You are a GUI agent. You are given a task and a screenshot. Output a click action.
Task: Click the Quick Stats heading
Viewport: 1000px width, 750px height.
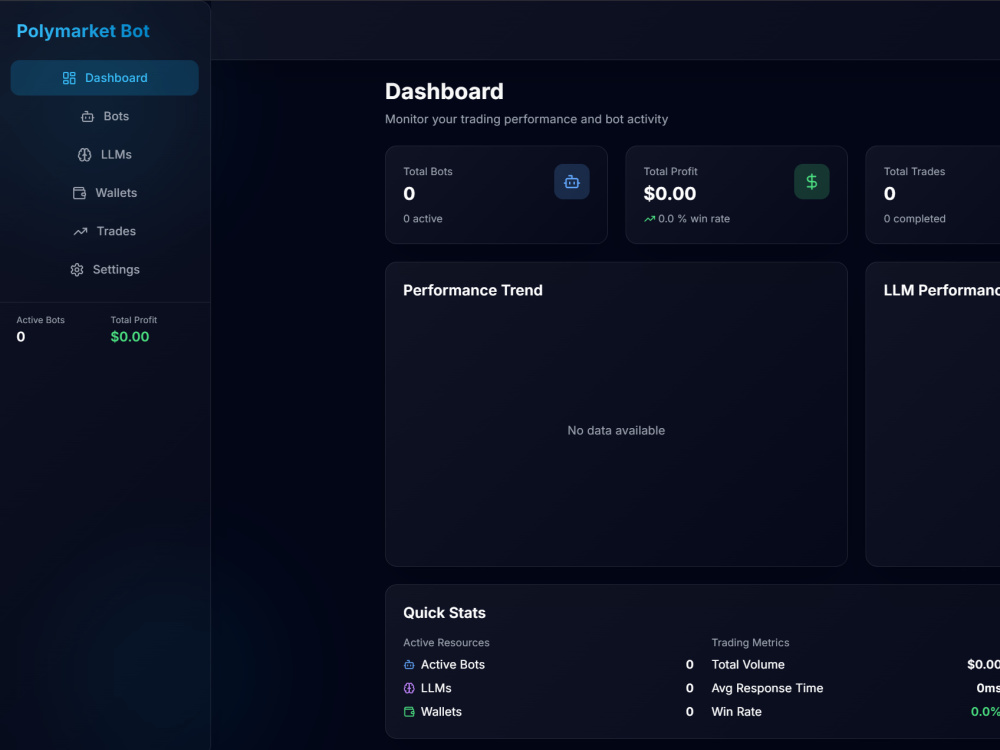[445, 613]
